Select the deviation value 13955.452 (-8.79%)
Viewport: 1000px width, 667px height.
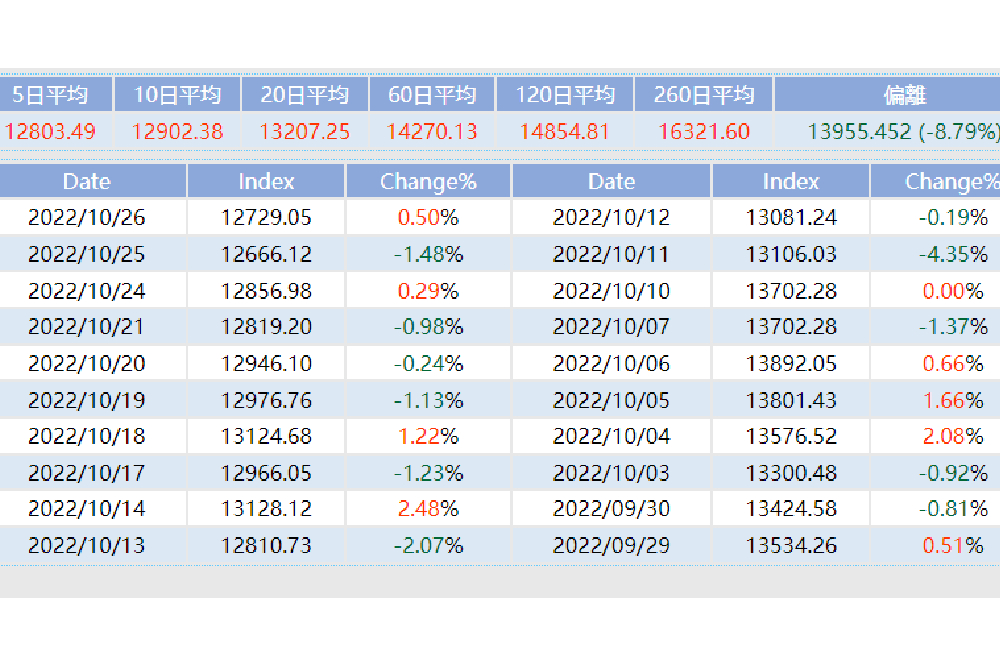point(904,131)
